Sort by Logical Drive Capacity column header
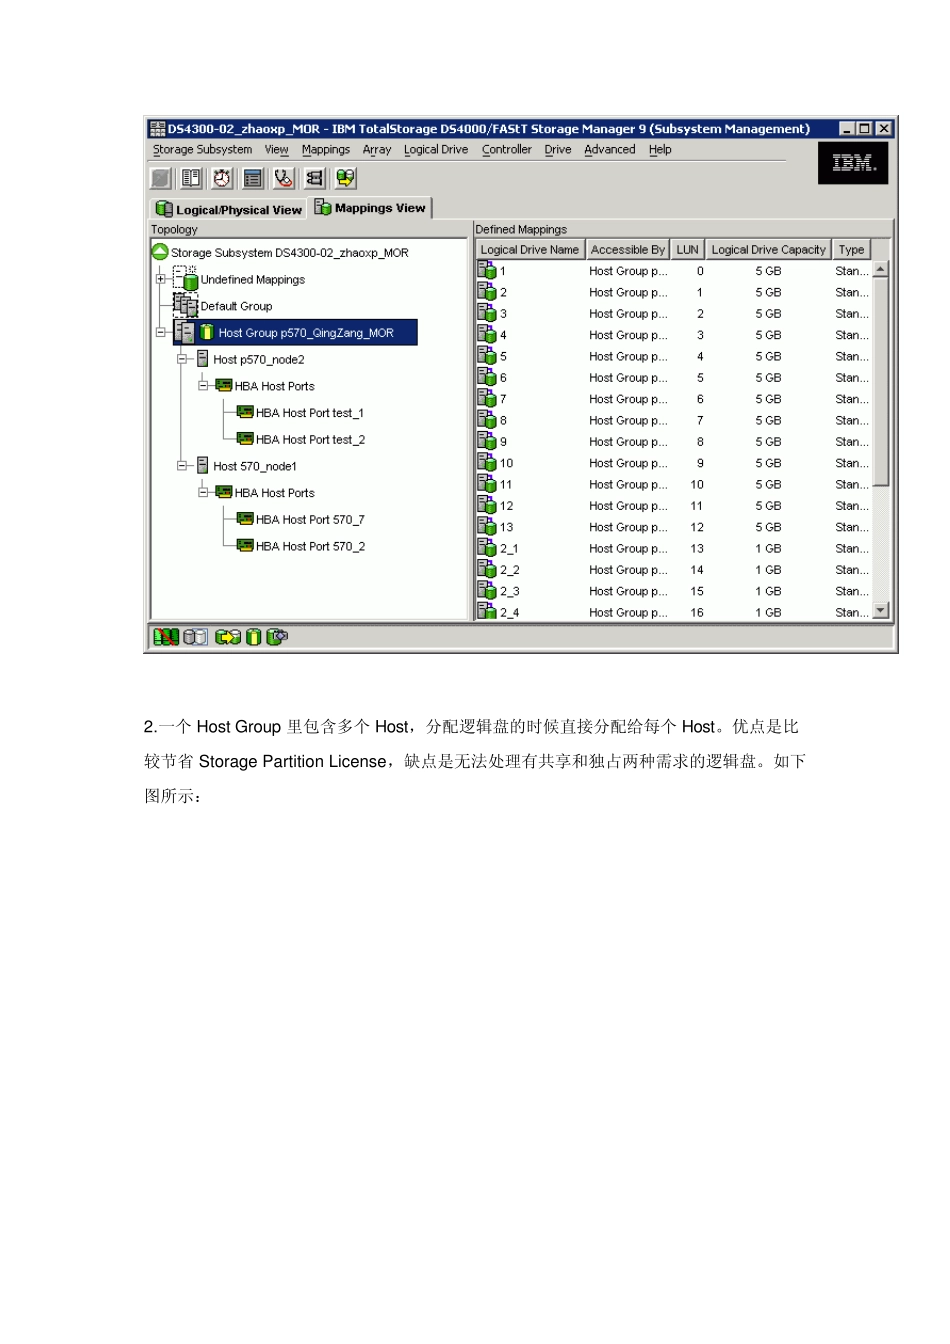Viewport: 950px width, 1344px height. click(768, 250)
